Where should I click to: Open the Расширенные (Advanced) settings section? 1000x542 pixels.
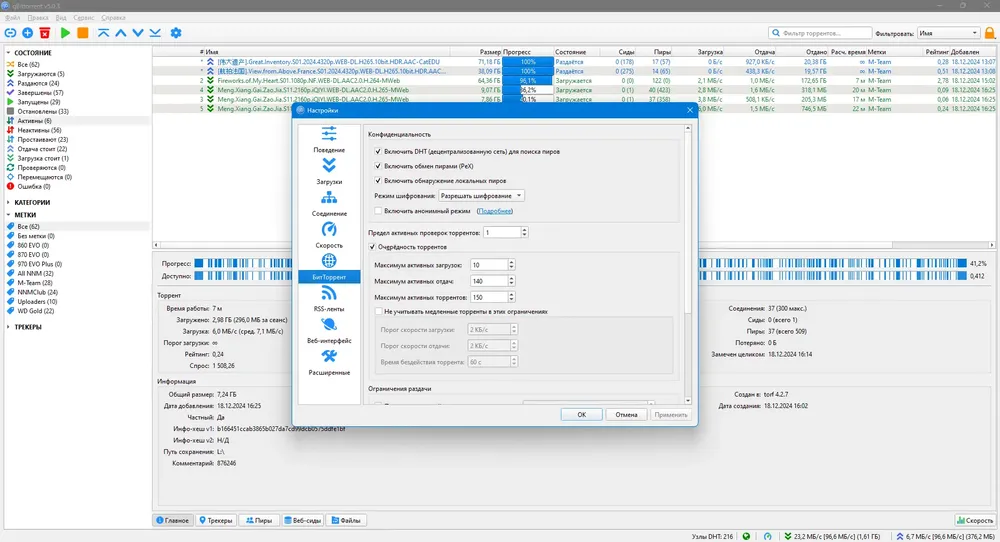coord(329,363)
